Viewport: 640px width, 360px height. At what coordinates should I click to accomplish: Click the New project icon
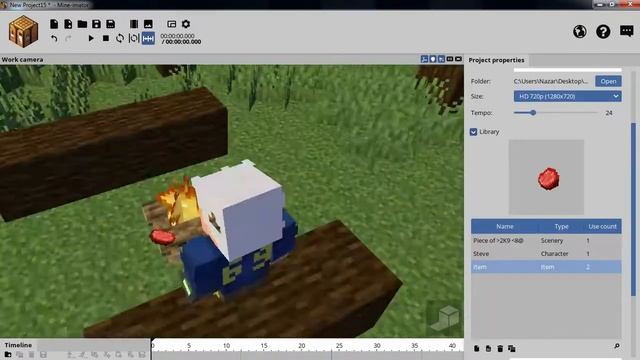point(54,24)
